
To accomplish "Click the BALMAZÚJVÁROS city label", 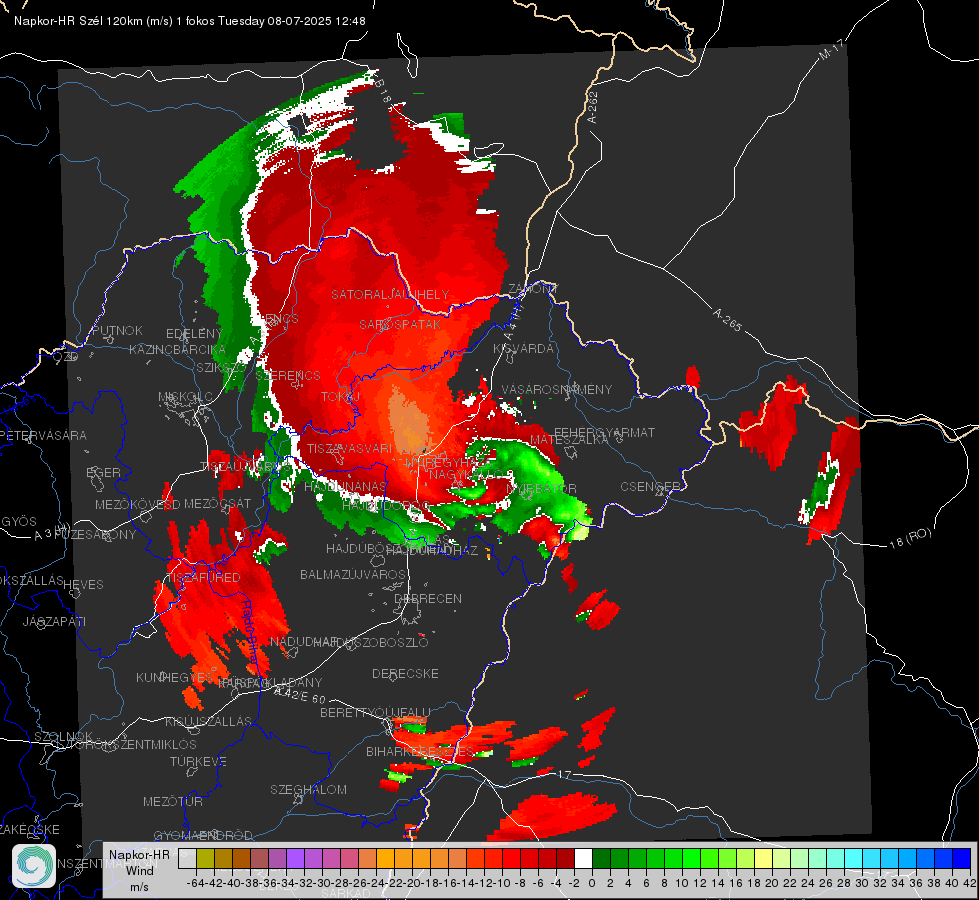I will point(353,574).
